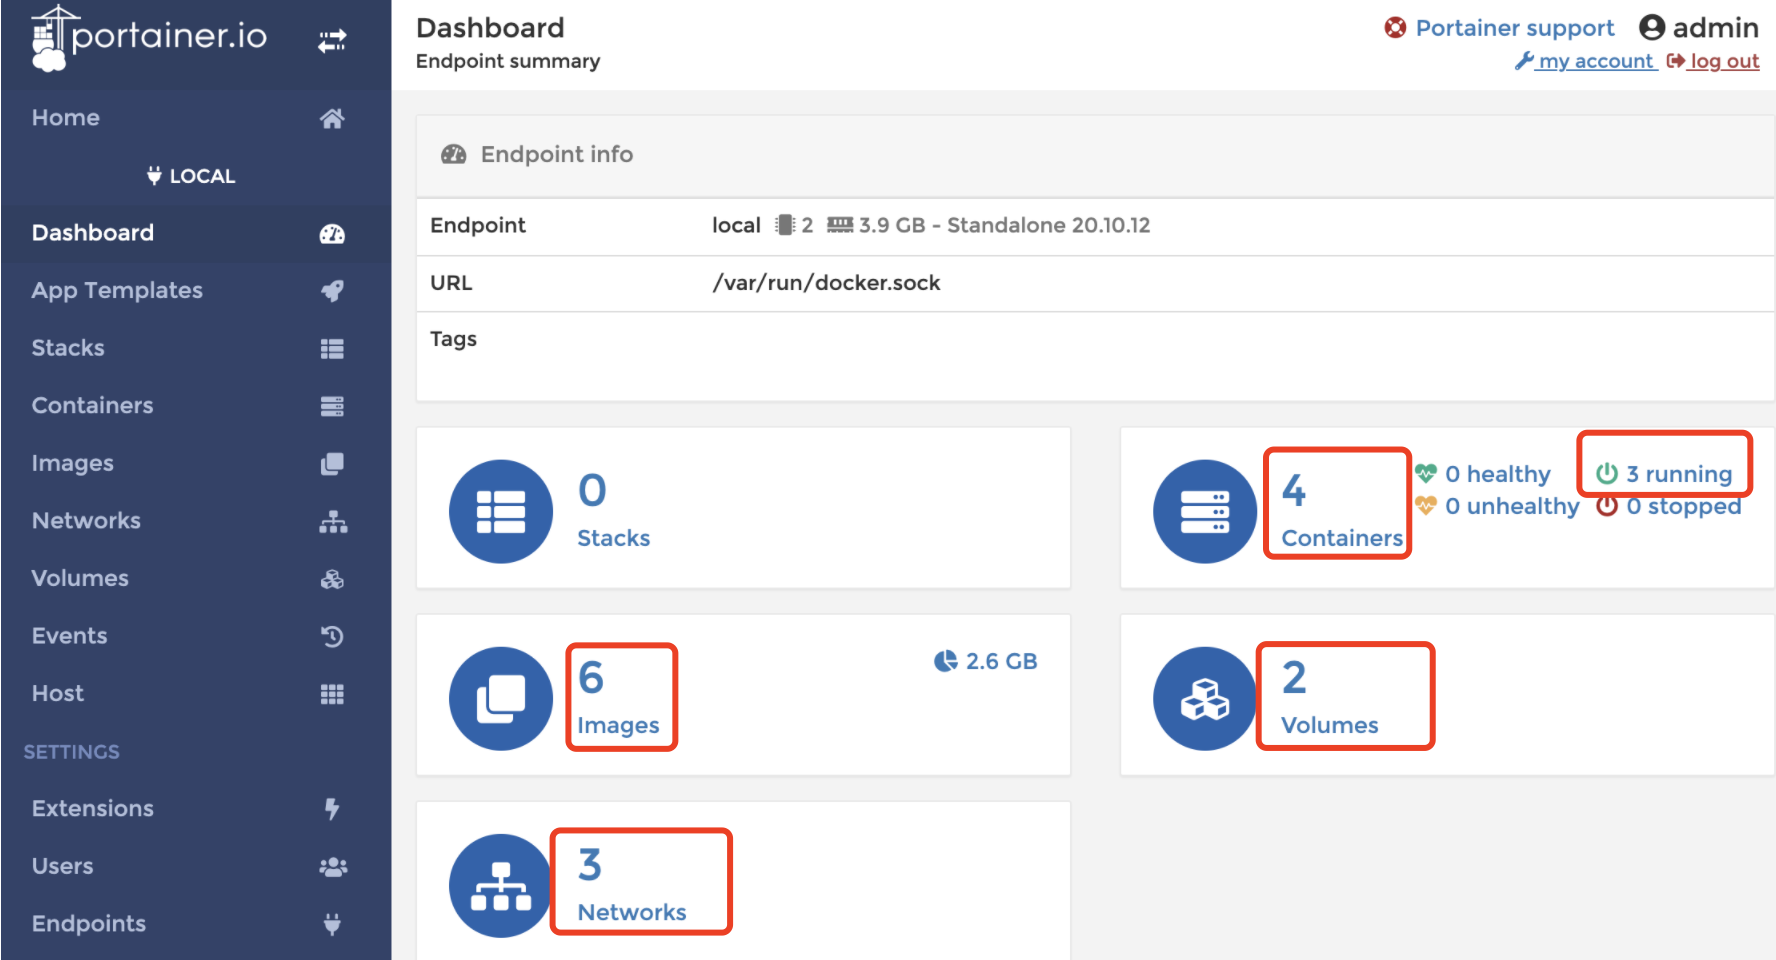Click the Portainer support lifebuoy icon

click(x=1395, y=28)
